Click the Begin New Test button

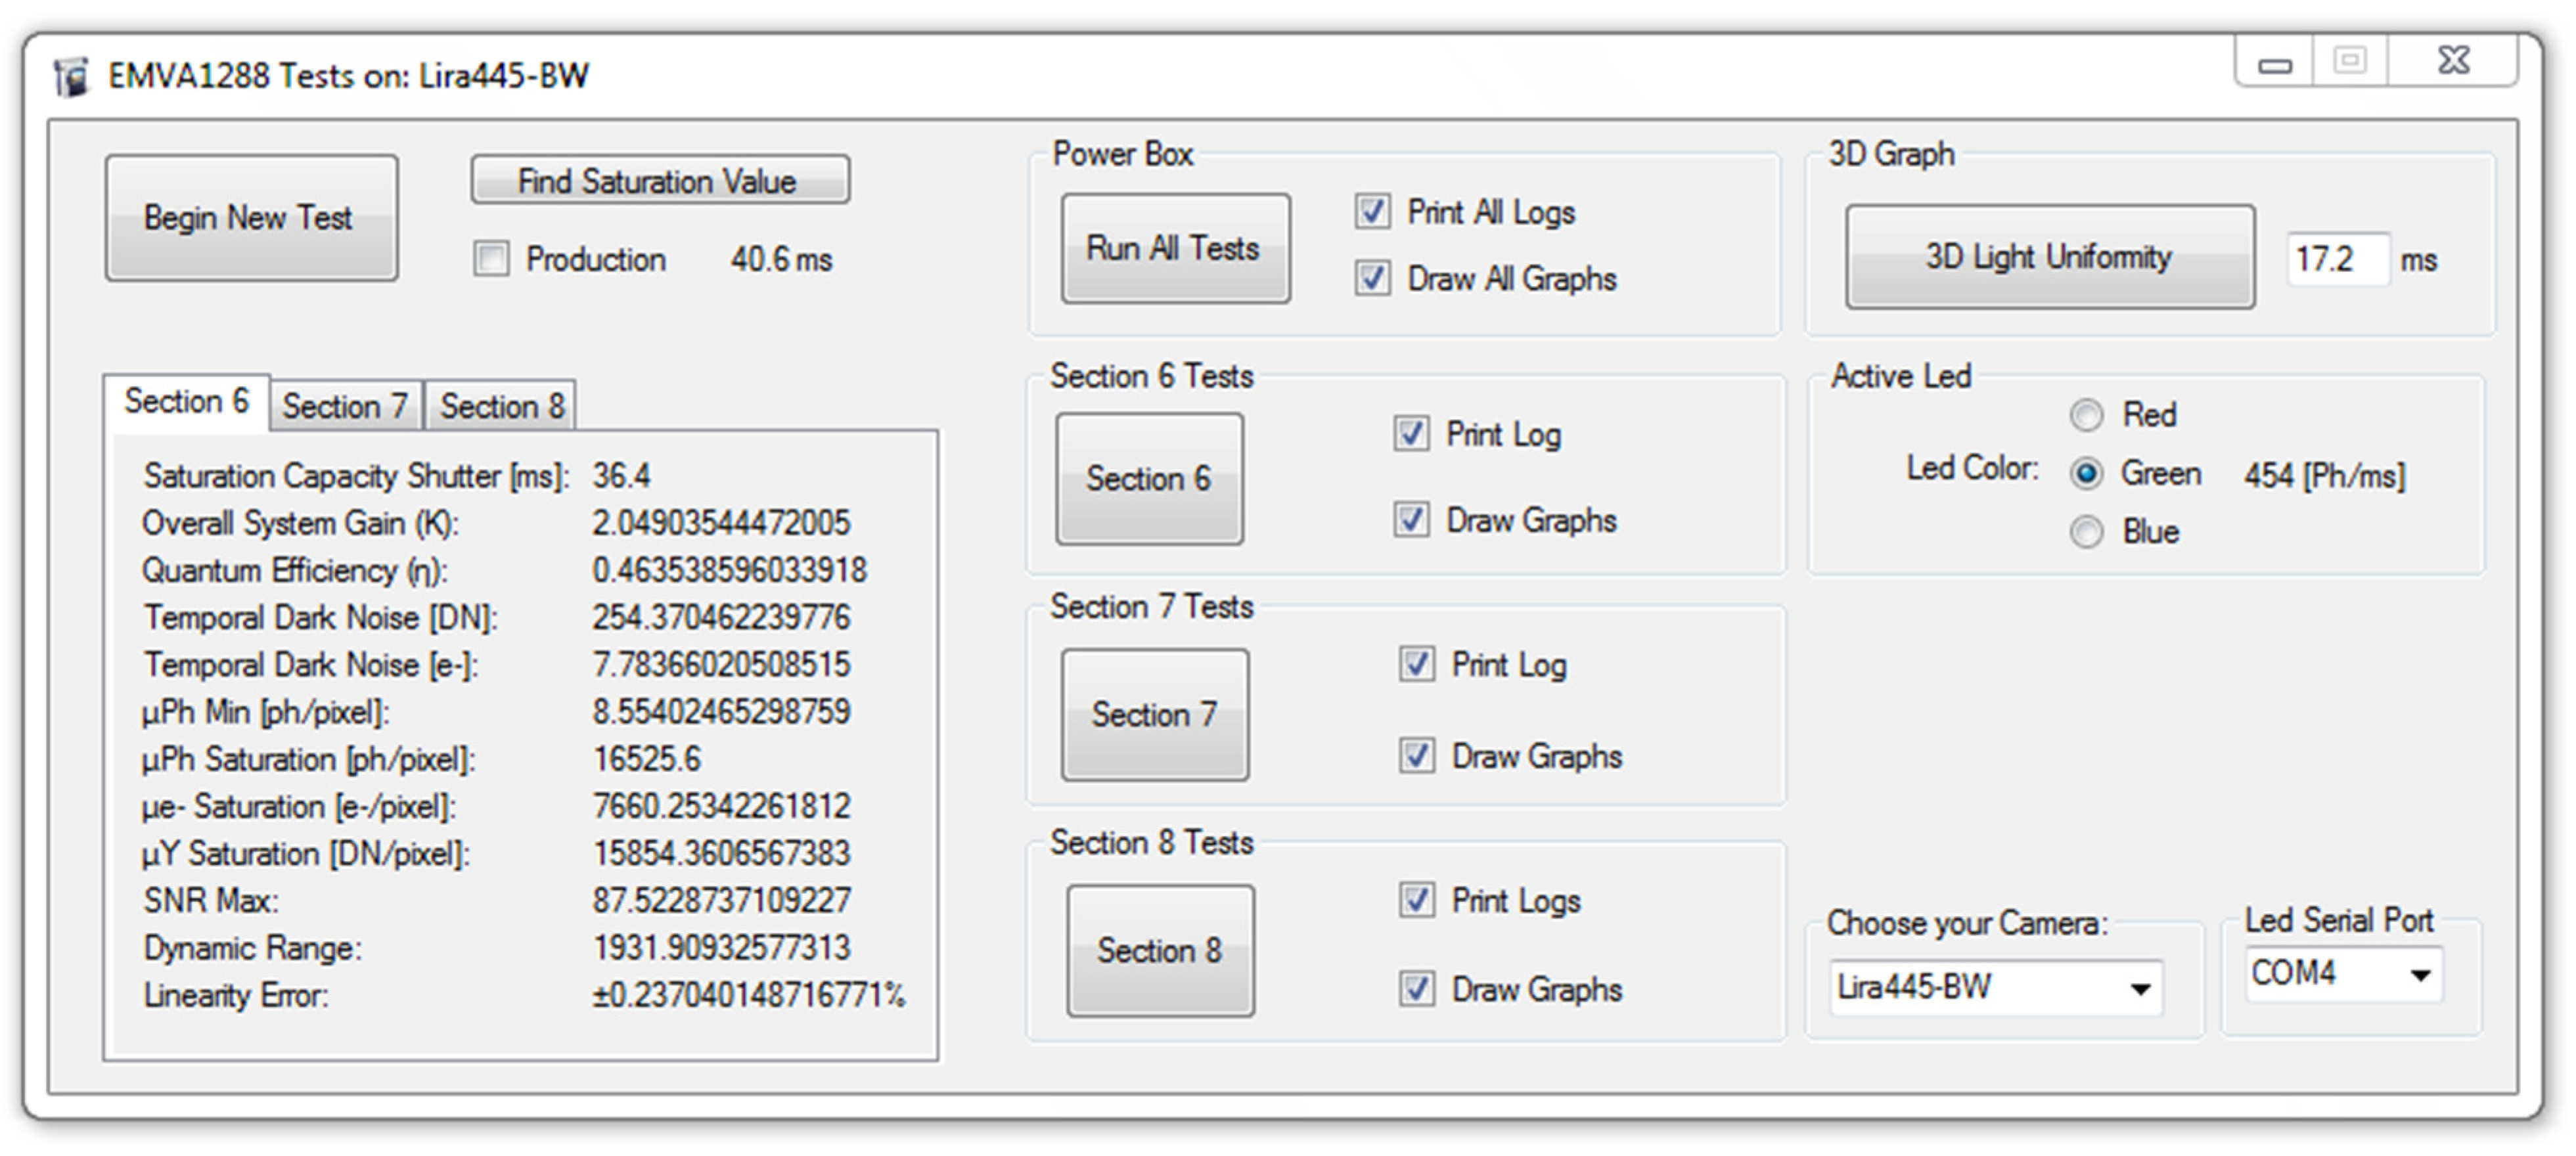251,218
